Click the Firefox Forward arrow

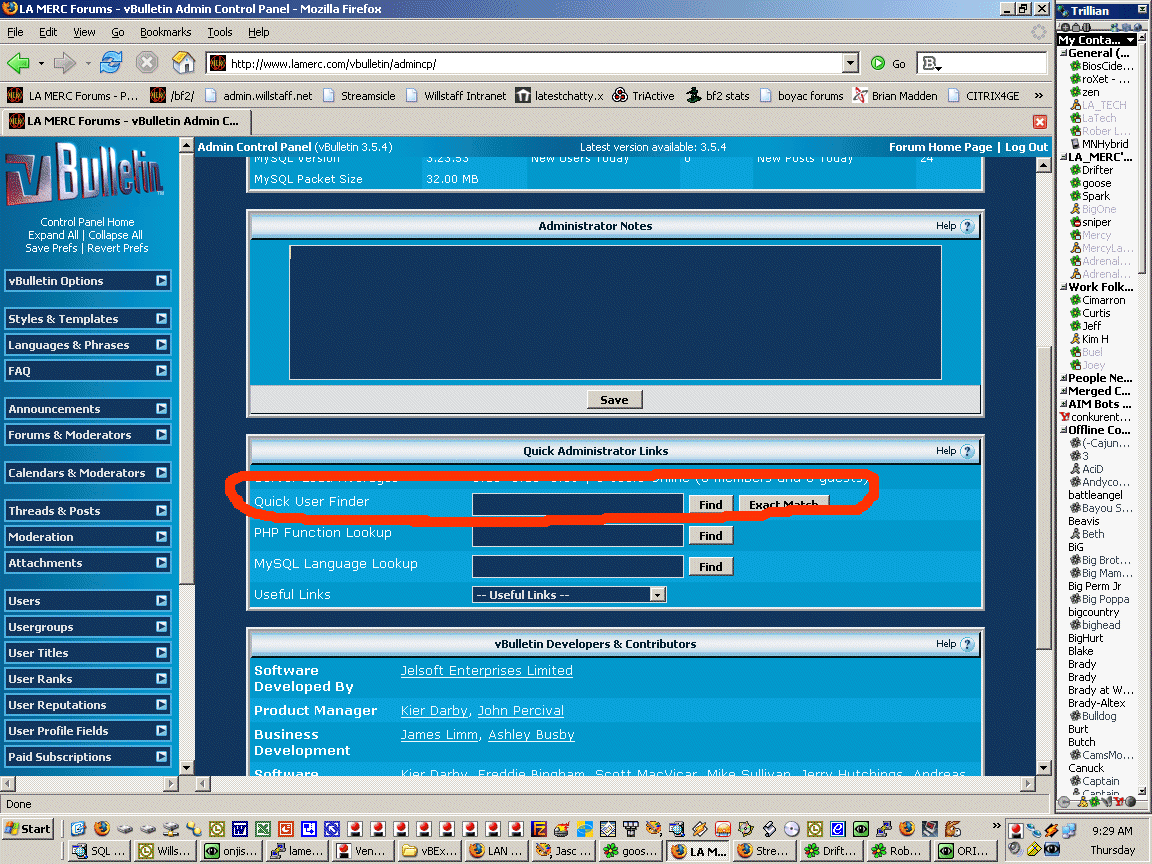pyautogui.click(x=65, y=63)
